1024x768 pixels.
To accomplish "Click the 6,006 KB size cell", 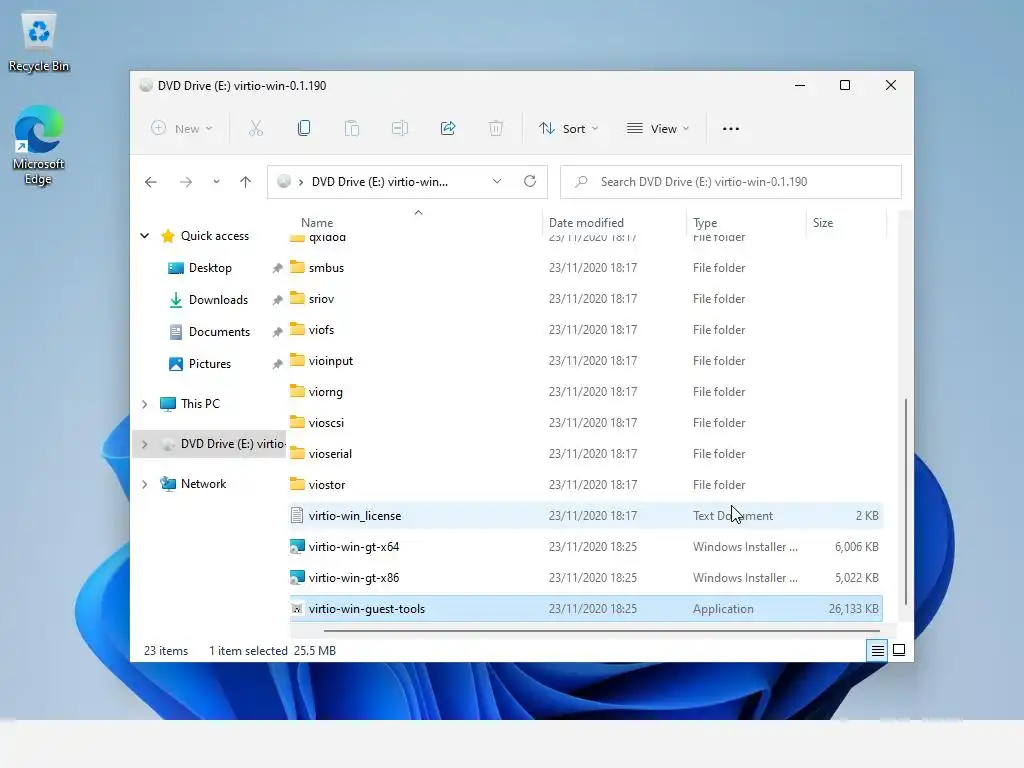I will coord(856,547).
